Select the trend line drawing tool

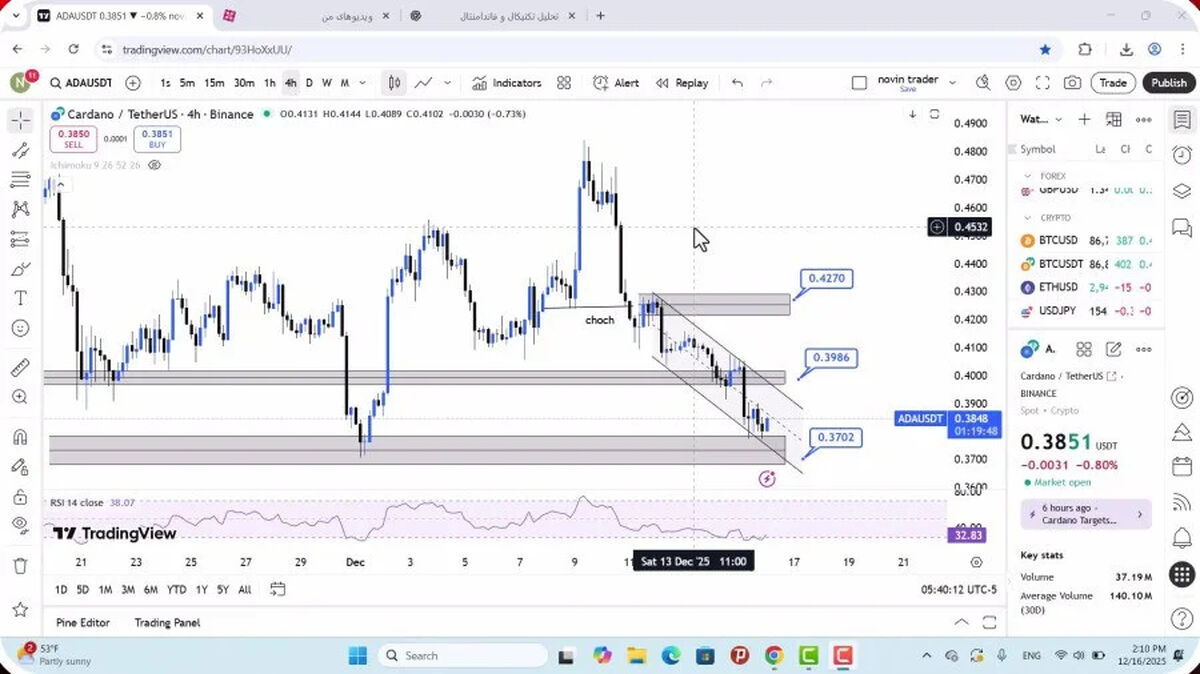(20, 151)
